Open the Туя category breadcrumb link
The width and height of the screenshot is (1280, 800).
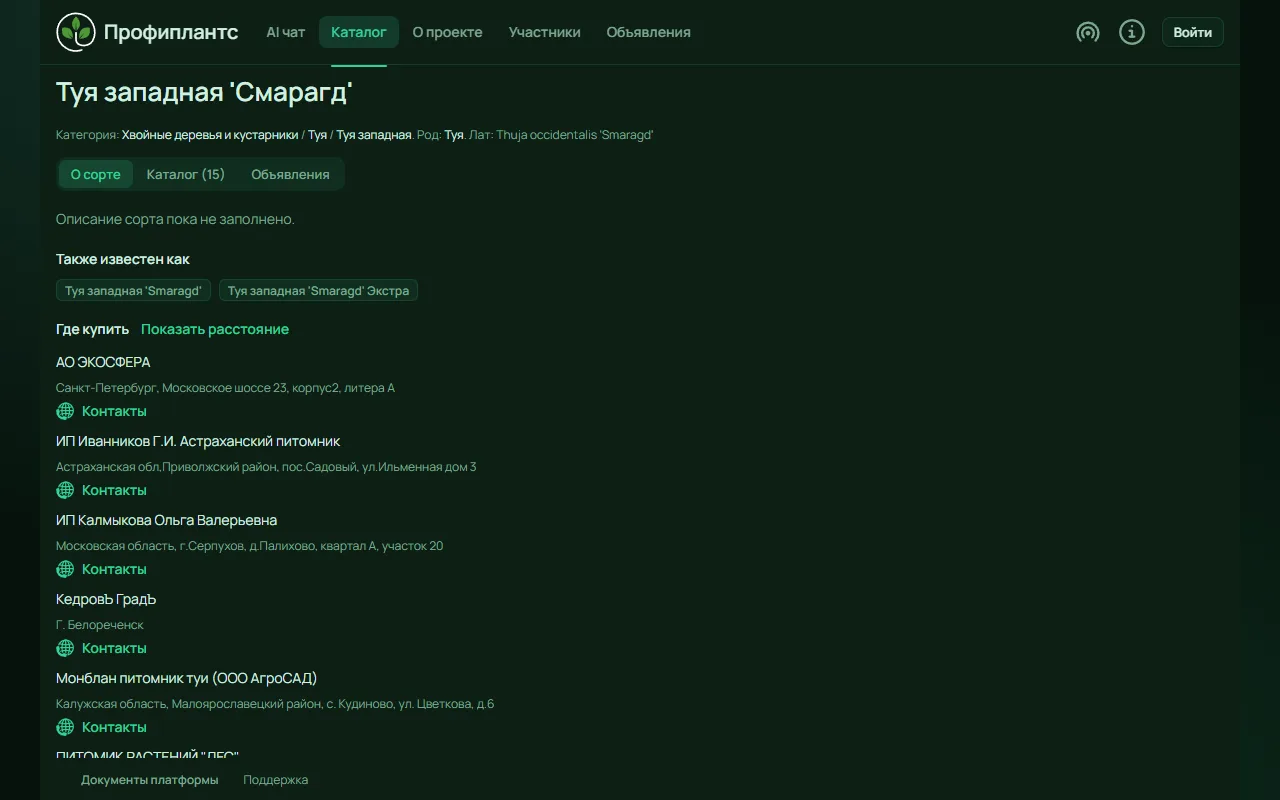(317, 134)
